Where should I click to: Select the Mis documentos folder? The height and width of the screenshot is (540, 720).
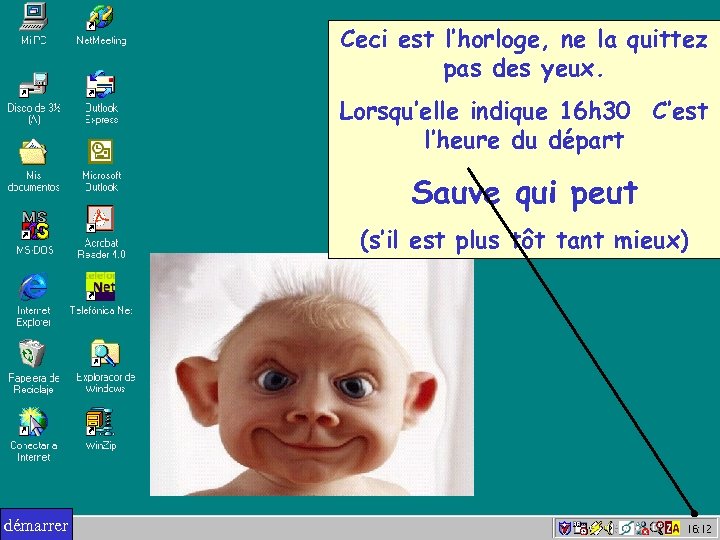(x=33, y=165)
